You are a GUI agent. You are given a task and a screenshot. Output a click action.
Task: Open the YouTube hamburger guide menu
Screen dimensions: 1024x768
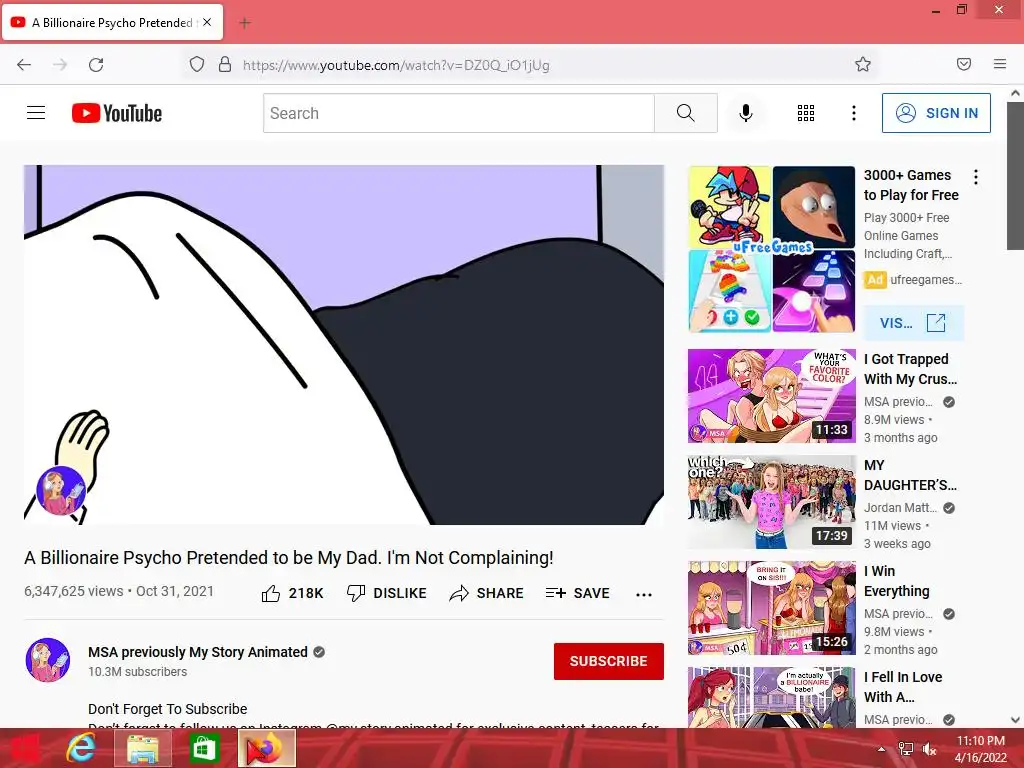[36, 113]
